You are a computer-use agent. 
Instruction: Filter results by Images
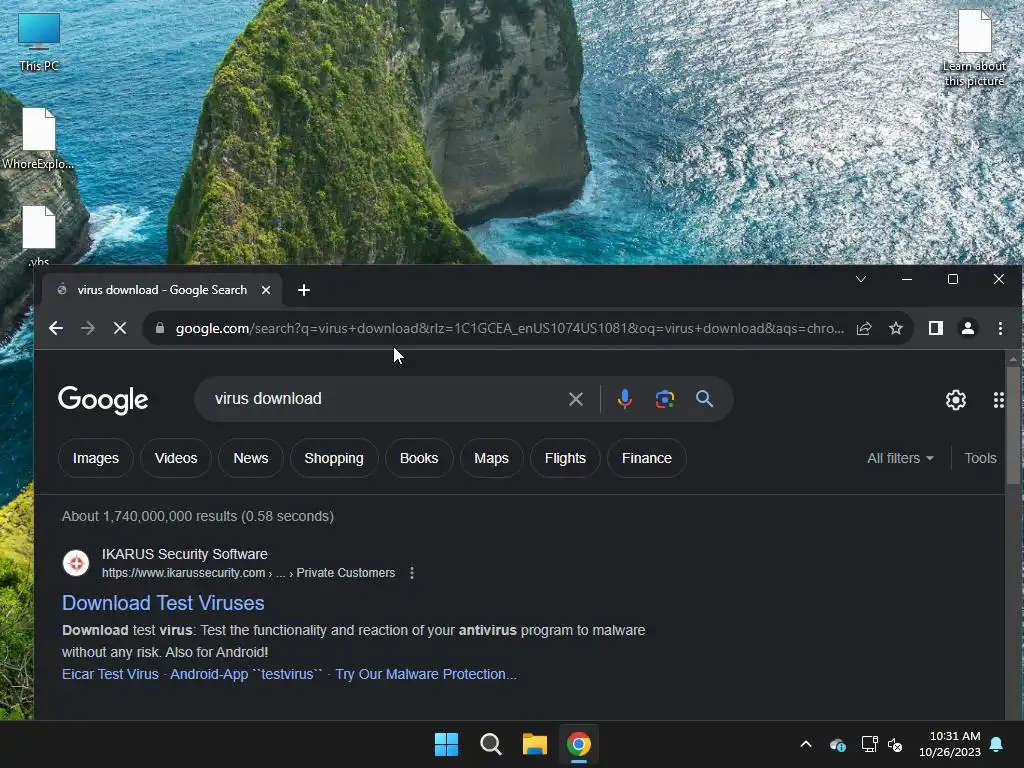(95, 458)
